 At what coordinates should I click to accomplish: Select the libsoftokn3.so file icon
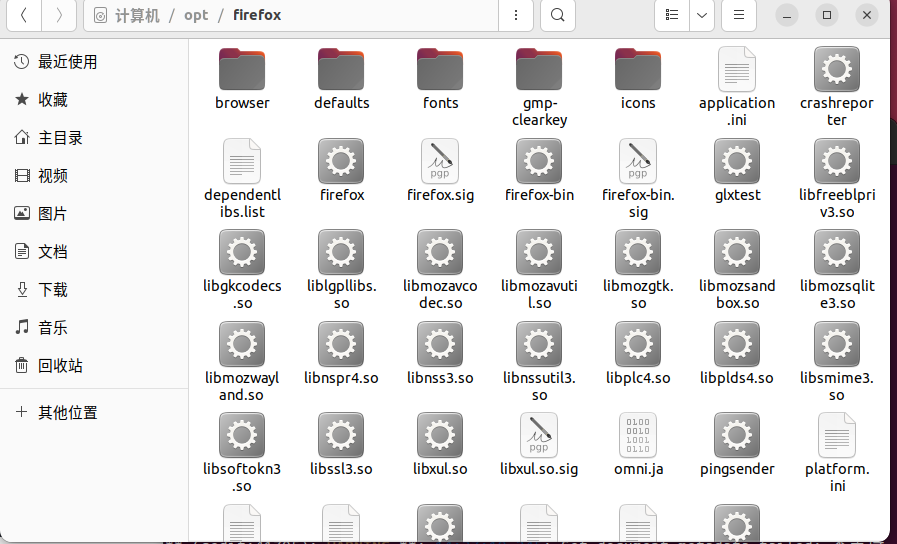coord(242,435)
